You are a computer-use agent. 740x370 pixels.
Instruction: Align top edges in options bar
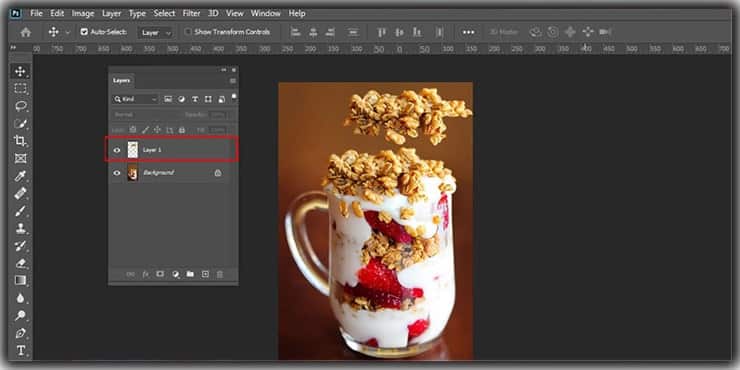(382, 32)
